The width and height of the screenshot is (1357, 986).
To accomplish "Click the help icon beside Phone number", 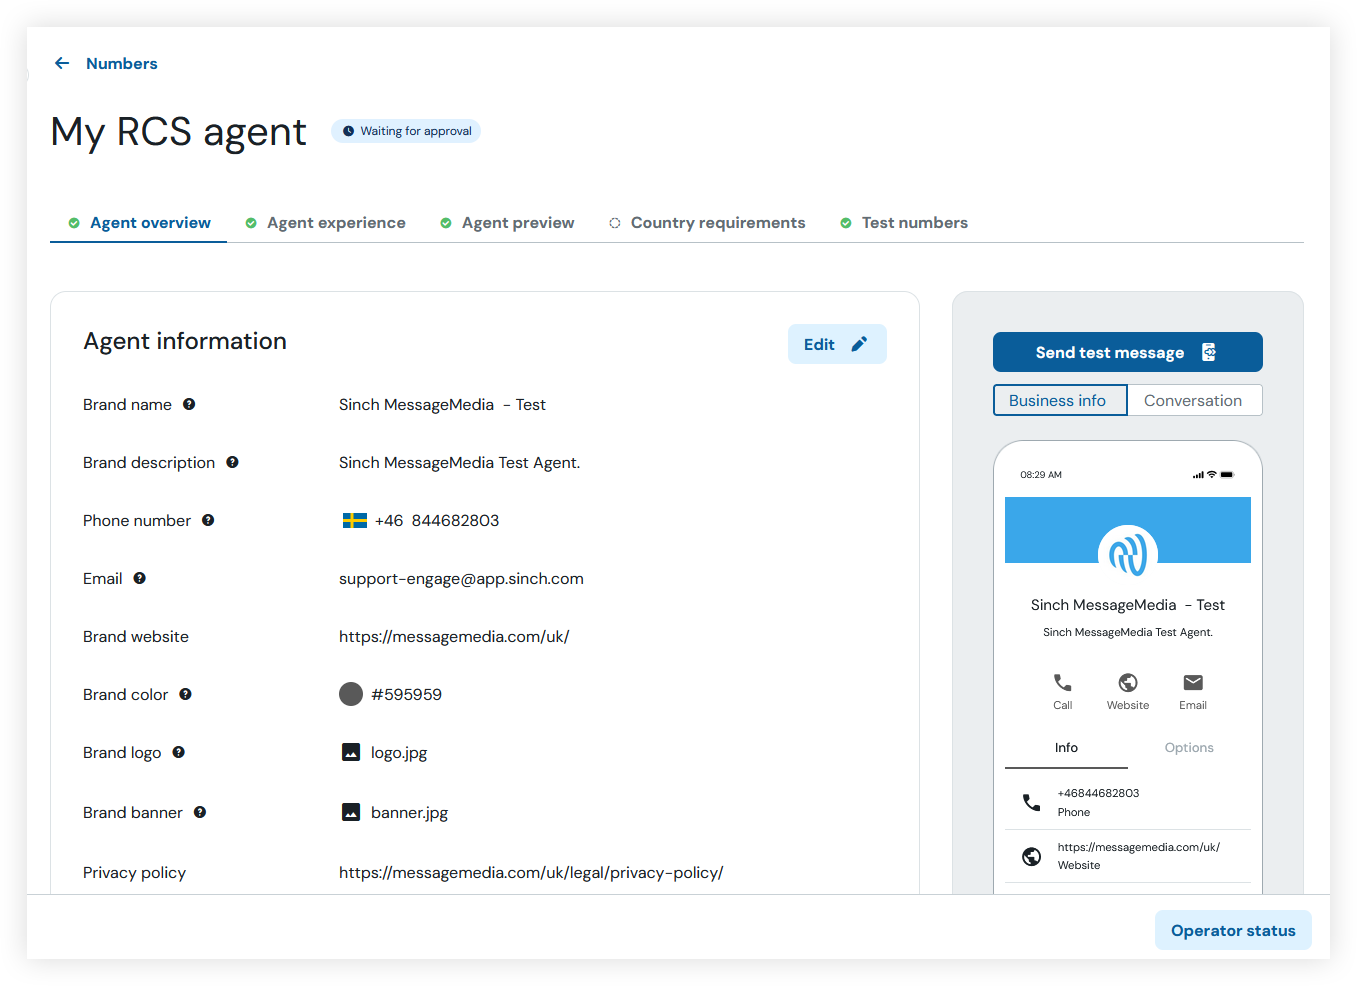I will point(208,520).
